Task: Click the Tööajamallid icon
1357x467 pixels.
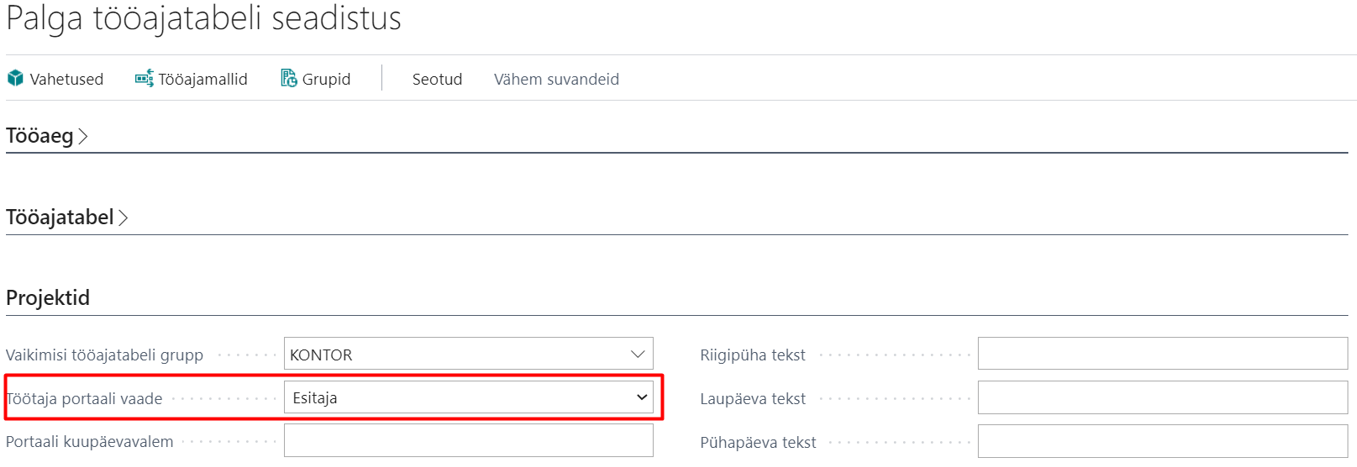Action: pos(144,78)
